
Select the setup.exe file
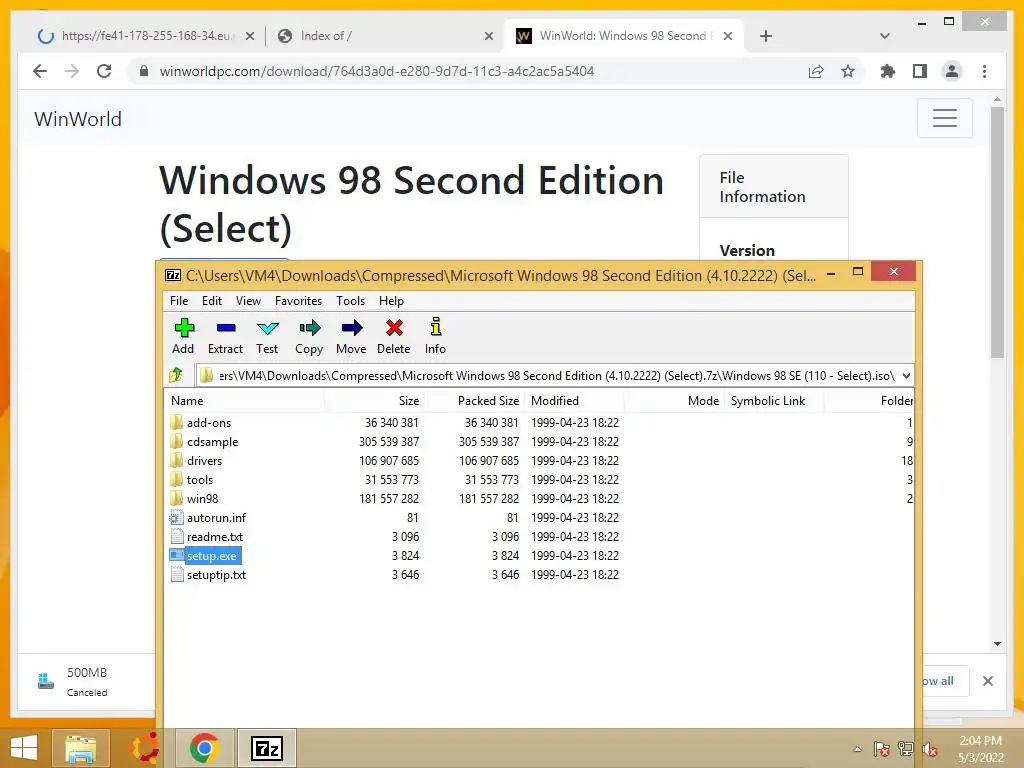coord(212,556)
